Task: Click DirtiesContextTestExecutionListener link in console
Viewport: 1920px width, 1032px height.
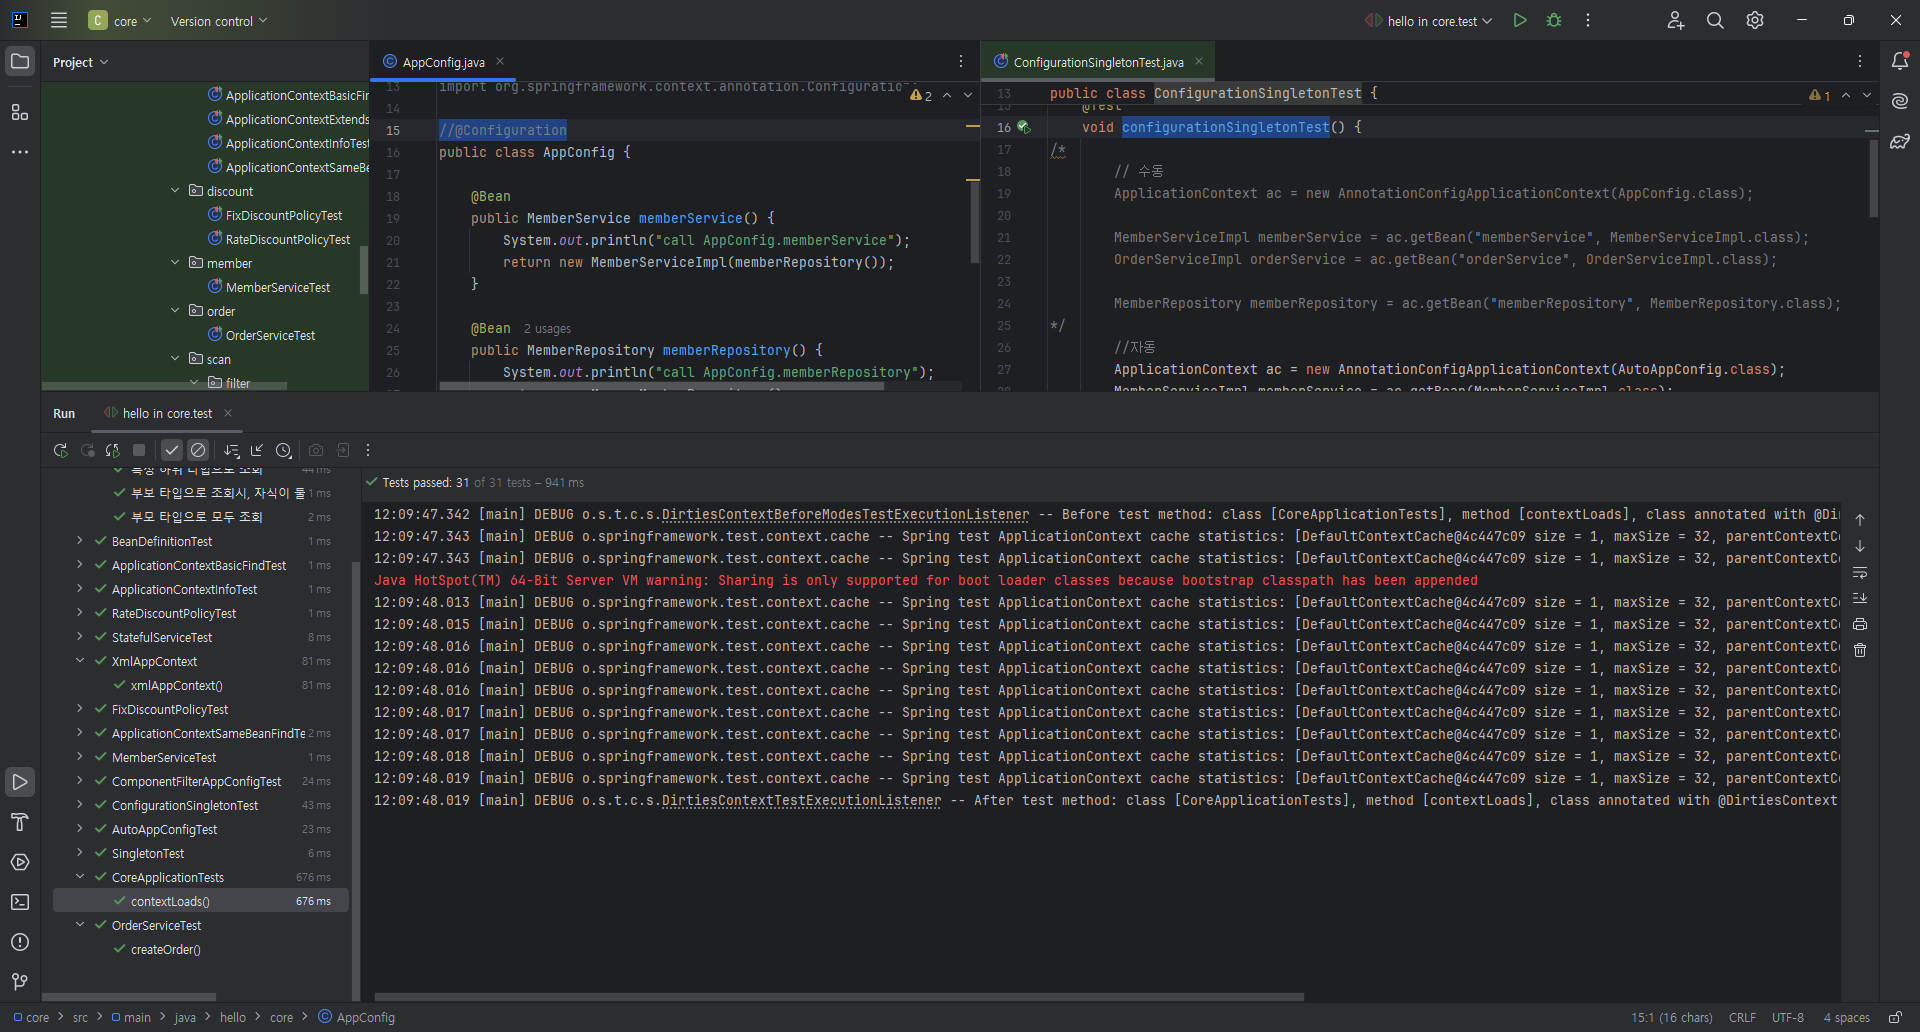Action: pyautogui.click(x=801, y=800)
